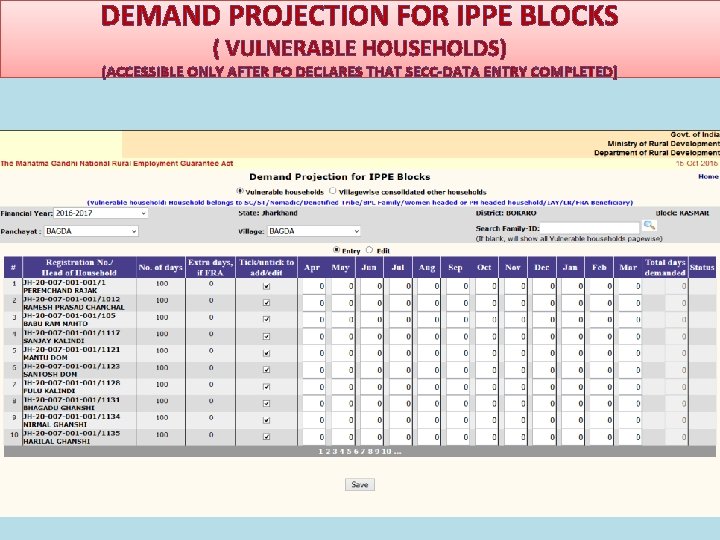Click 'District: BOKARO' label
Screen dimensions: 720x540
[506, 213]
